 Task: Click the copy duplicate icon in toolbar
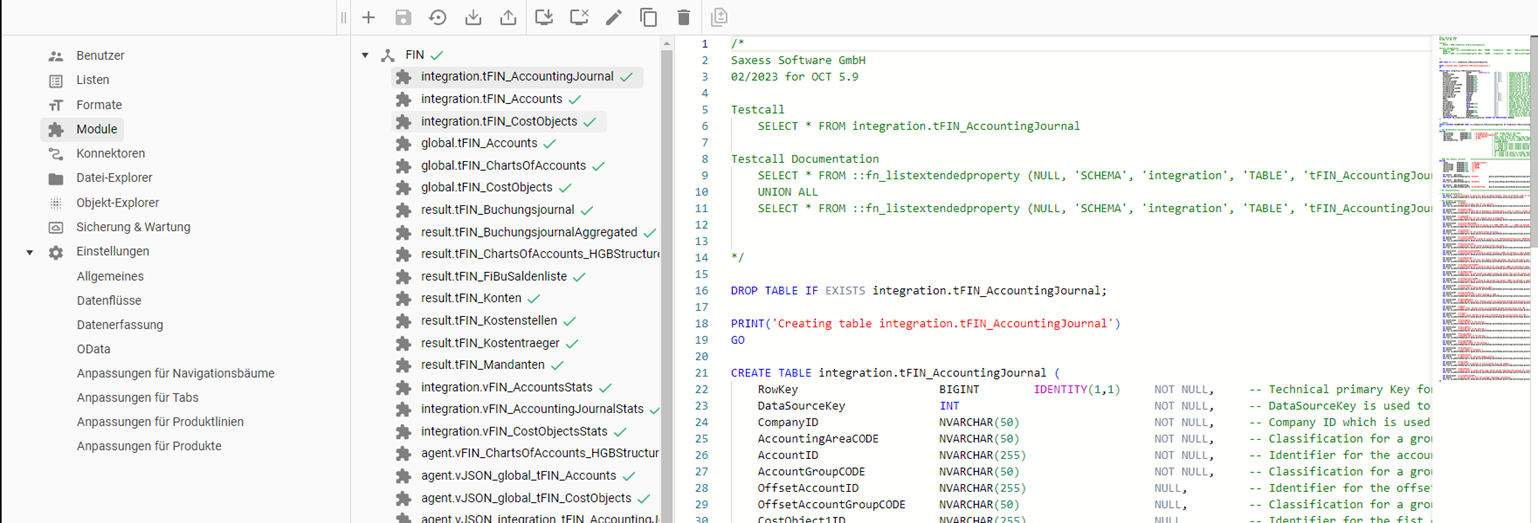point(649,17)
